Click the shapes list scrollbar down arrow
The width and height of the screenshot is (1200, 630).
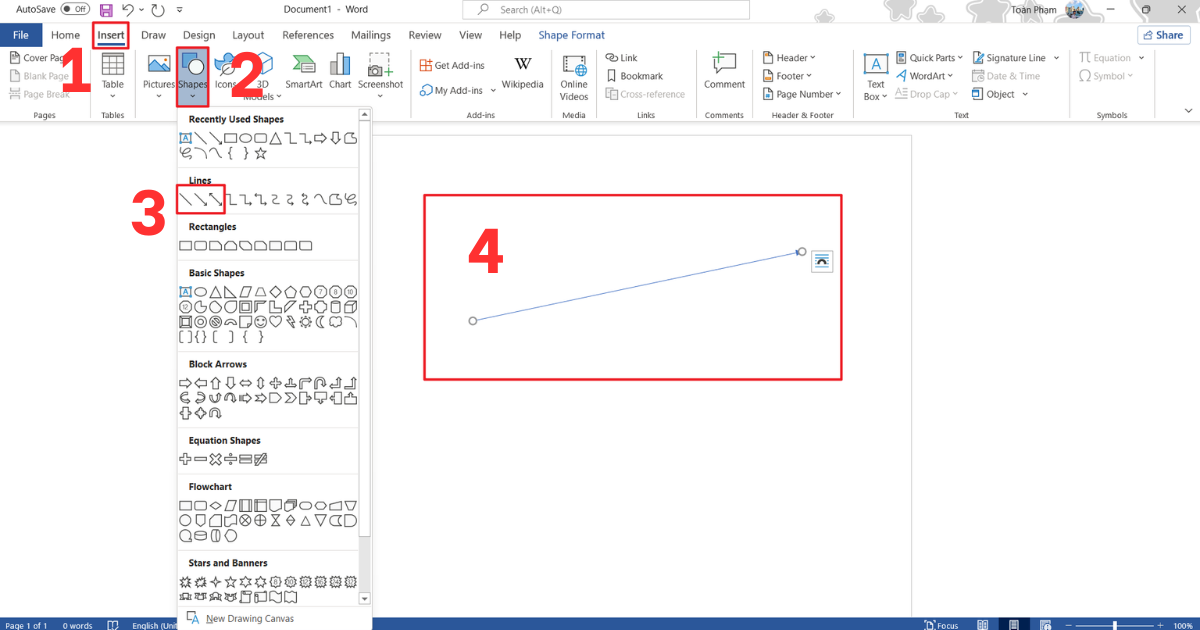364,598
